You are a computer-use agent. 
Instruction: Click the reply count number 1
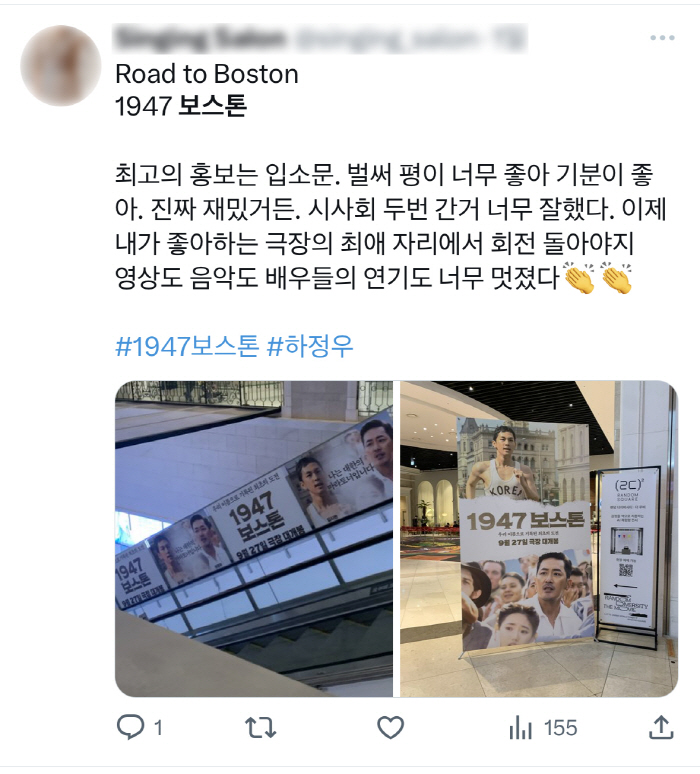[x=158, y=728]
